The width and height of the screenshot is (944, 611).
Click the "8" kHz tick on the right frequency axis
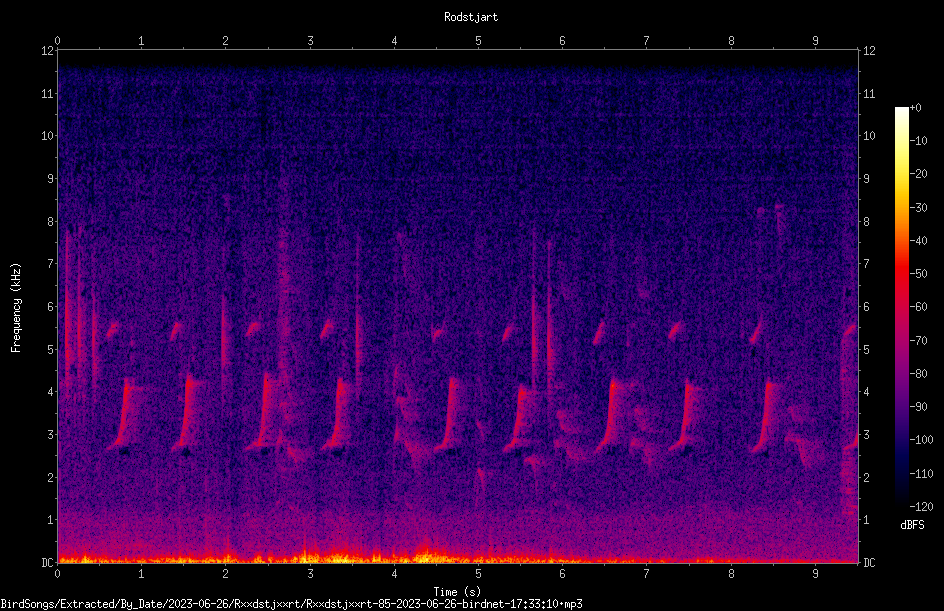tap(866, 222)
